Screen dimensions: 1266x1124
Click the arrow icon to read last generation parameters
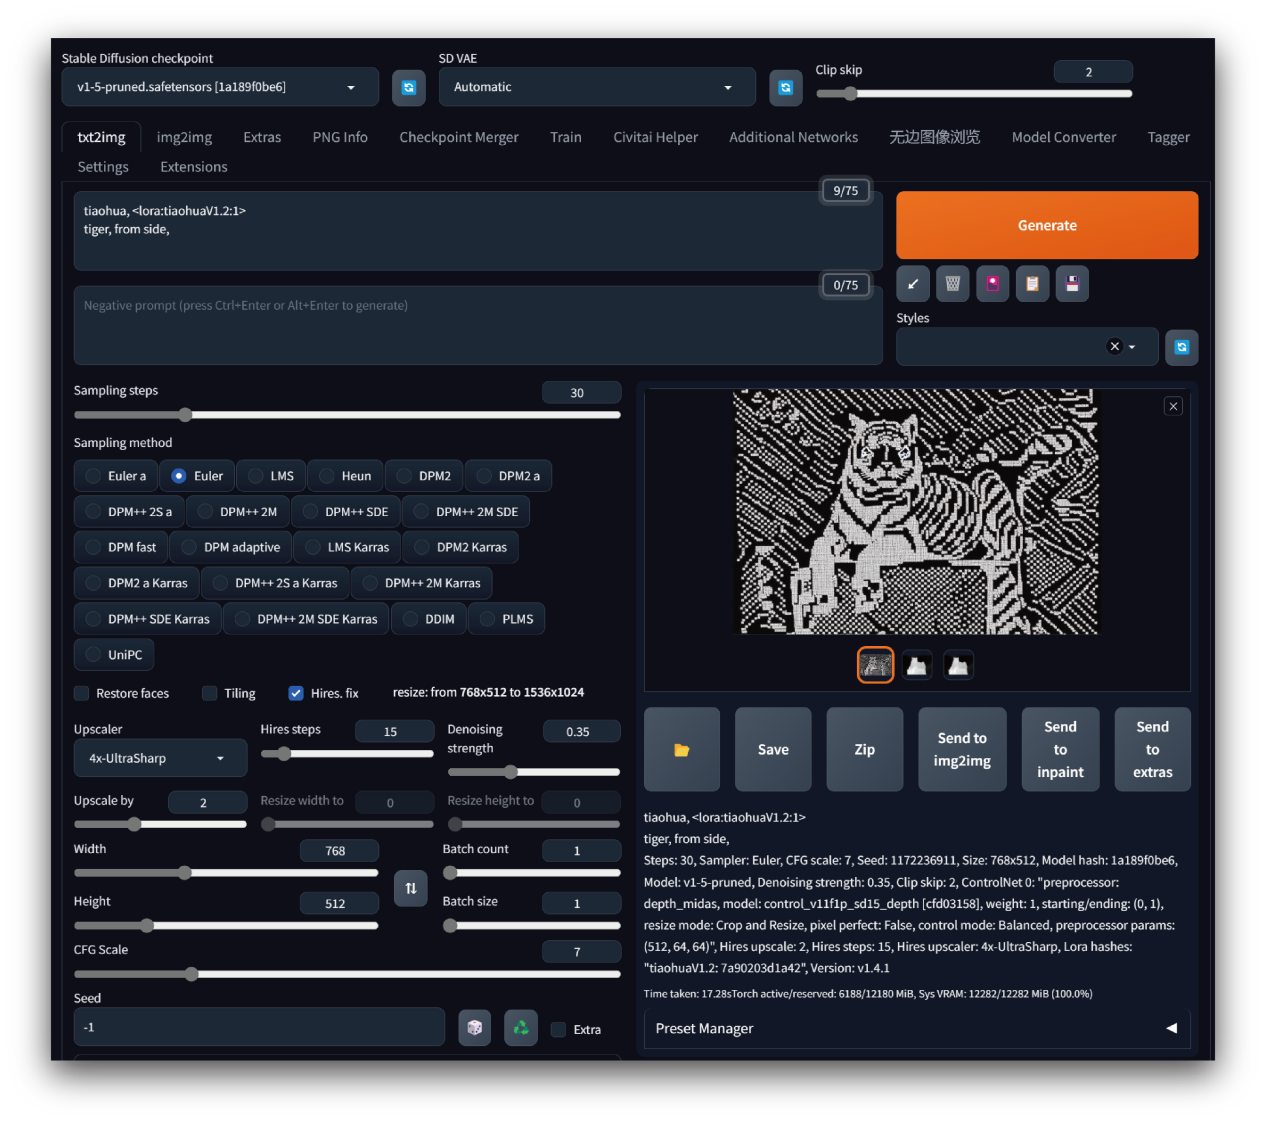pyautogui.click(x=912, y=284)
